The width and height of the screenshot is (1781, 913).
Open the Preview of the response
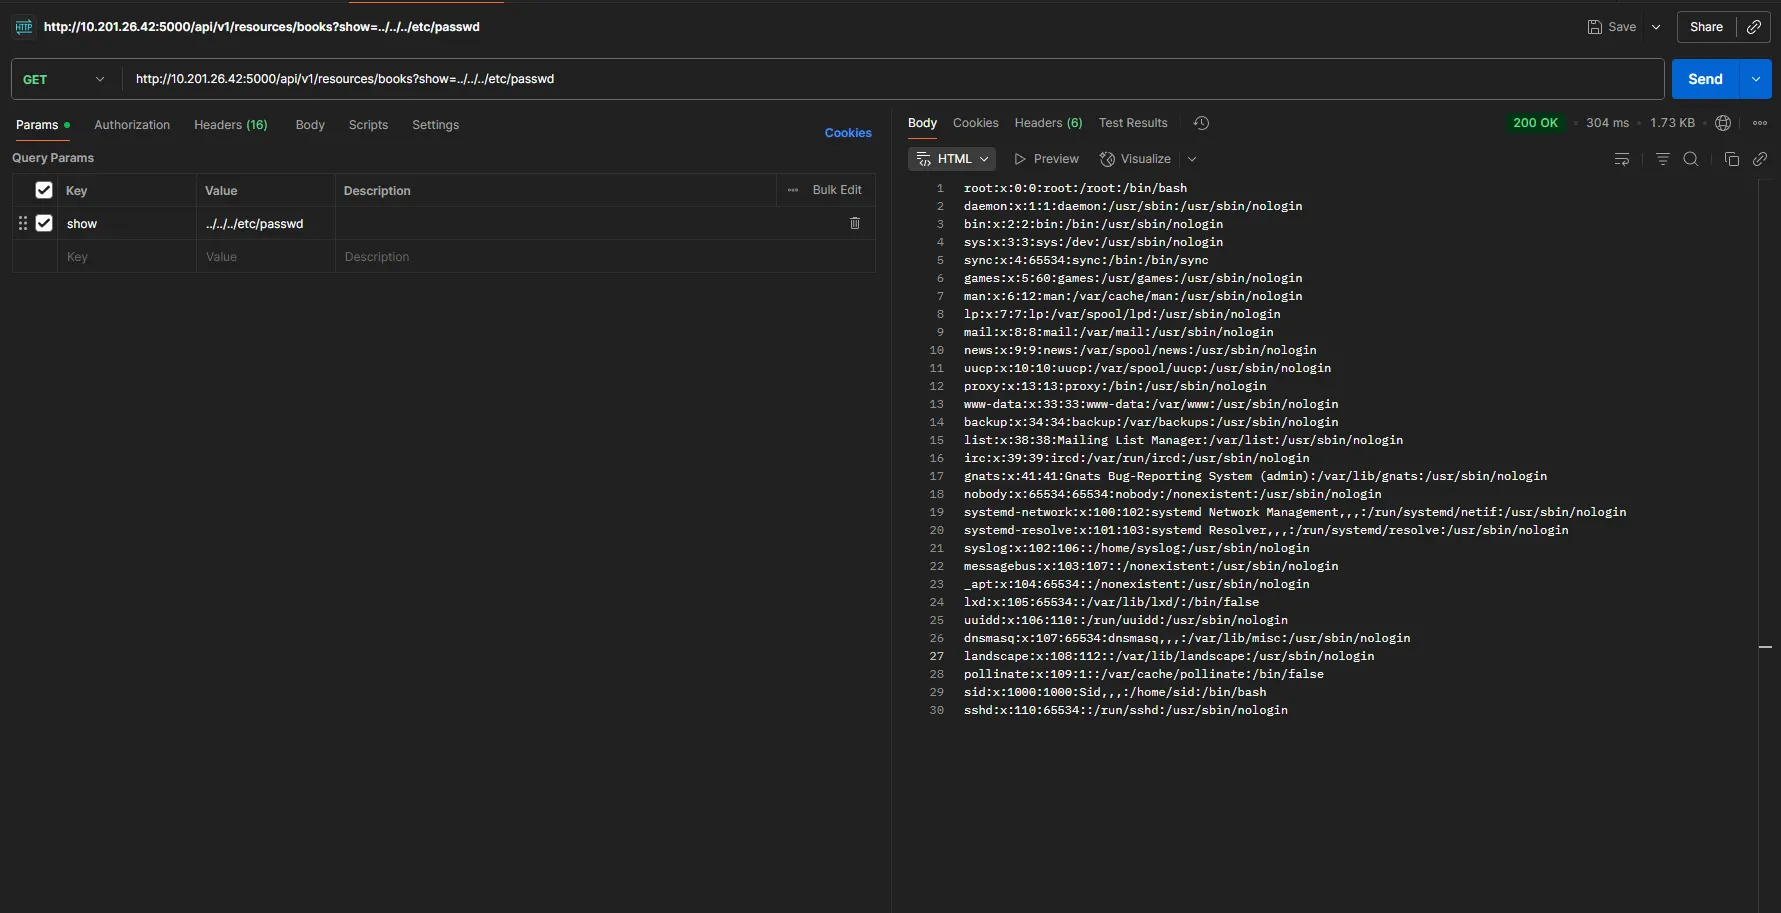coord(1046,158)
